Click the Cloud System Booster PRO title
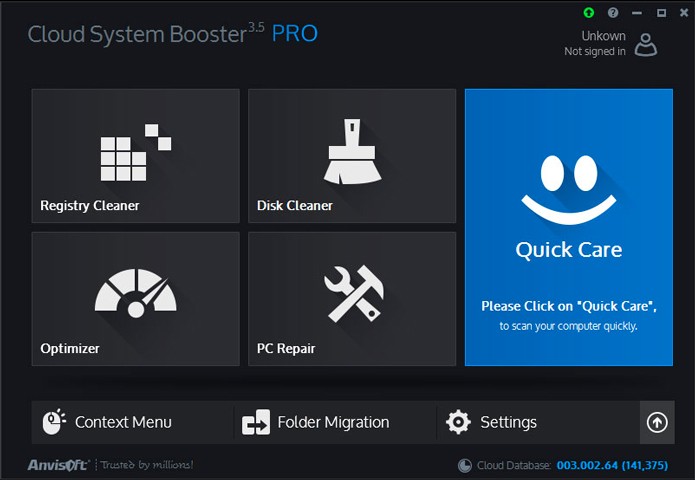 (x=173, y=34)
